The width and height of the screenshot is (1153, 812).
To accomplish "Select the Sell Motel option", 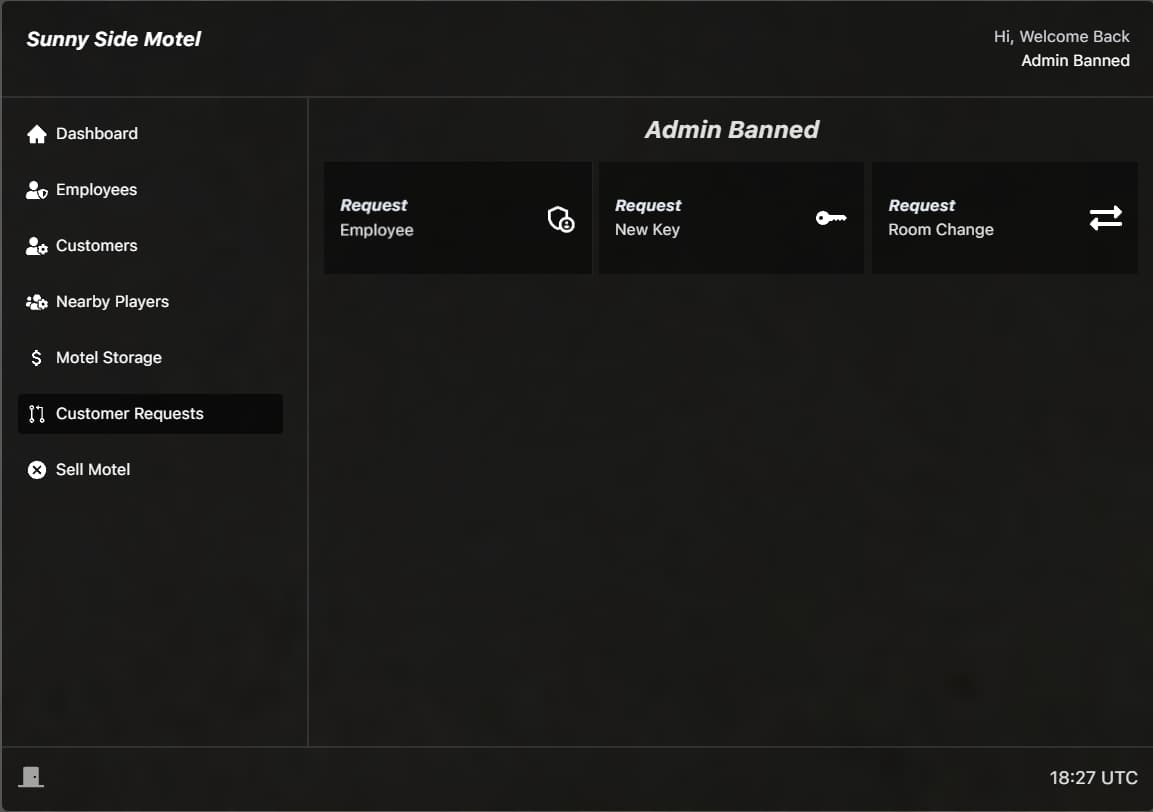I will (x=150, y=469).
